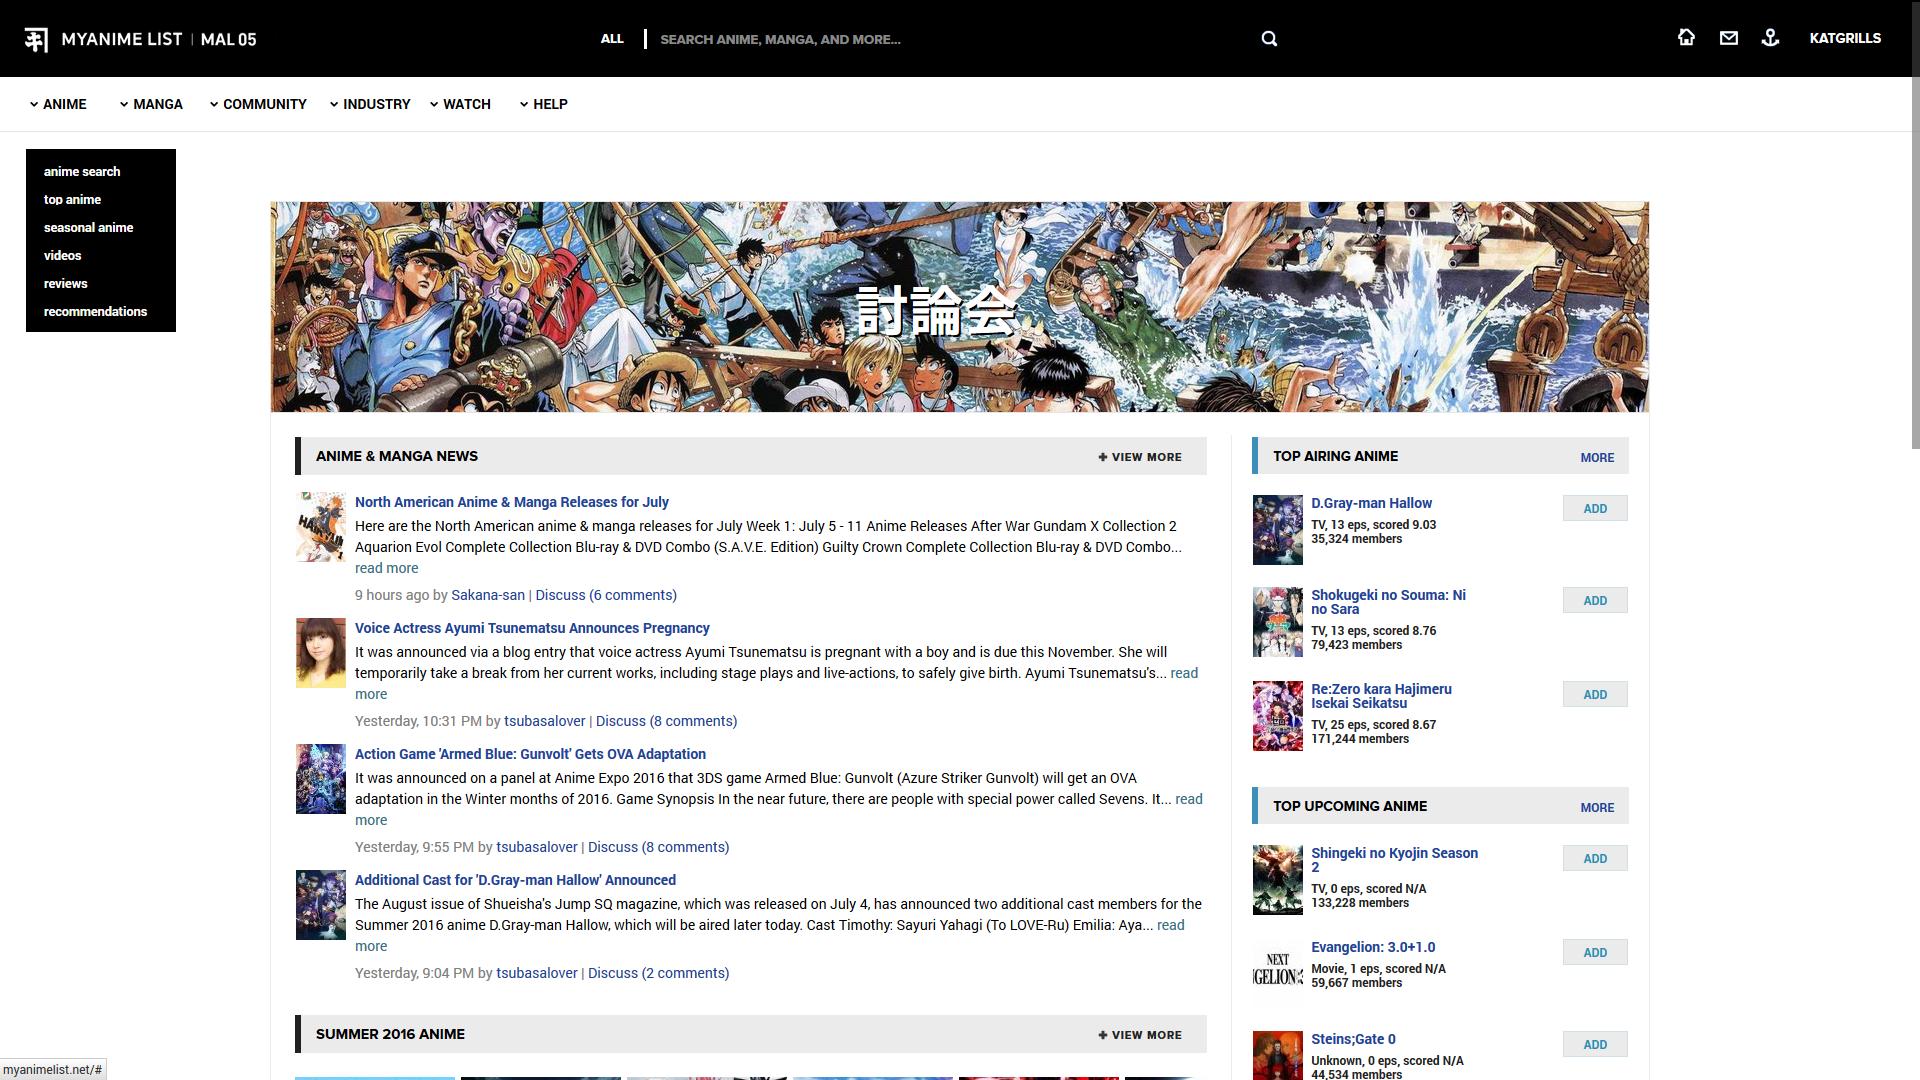Click the search magnifier icon
This screenshot has width=1920, height=1080.
coord(1269,39)
